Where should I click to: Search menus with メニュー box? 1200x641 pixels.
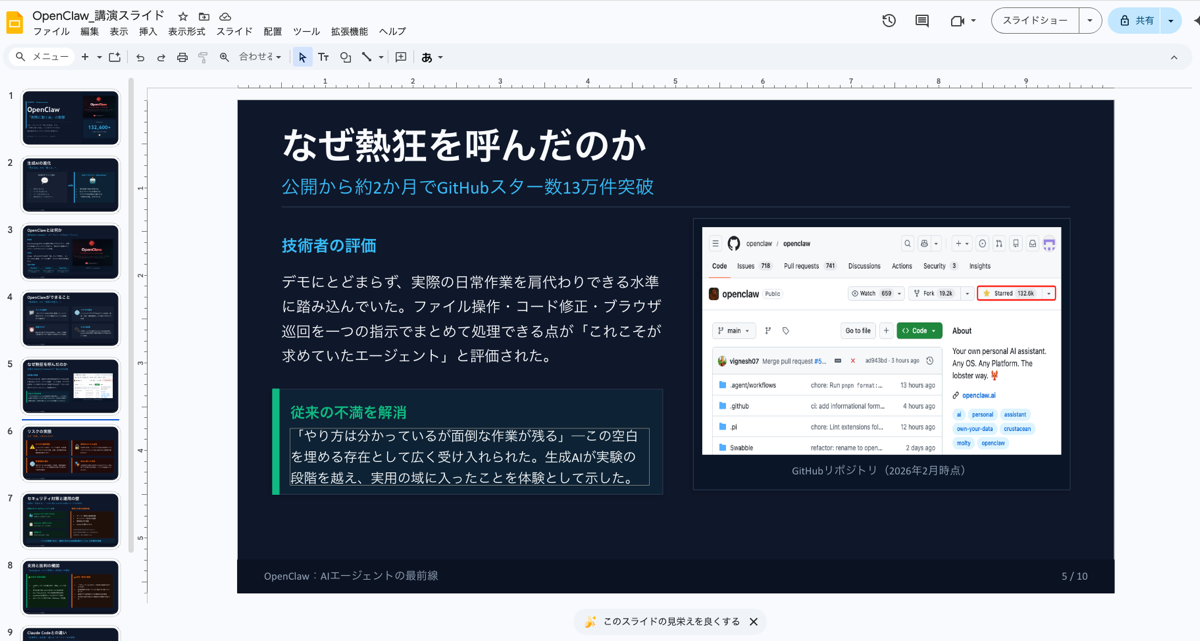tap(42, 57)
